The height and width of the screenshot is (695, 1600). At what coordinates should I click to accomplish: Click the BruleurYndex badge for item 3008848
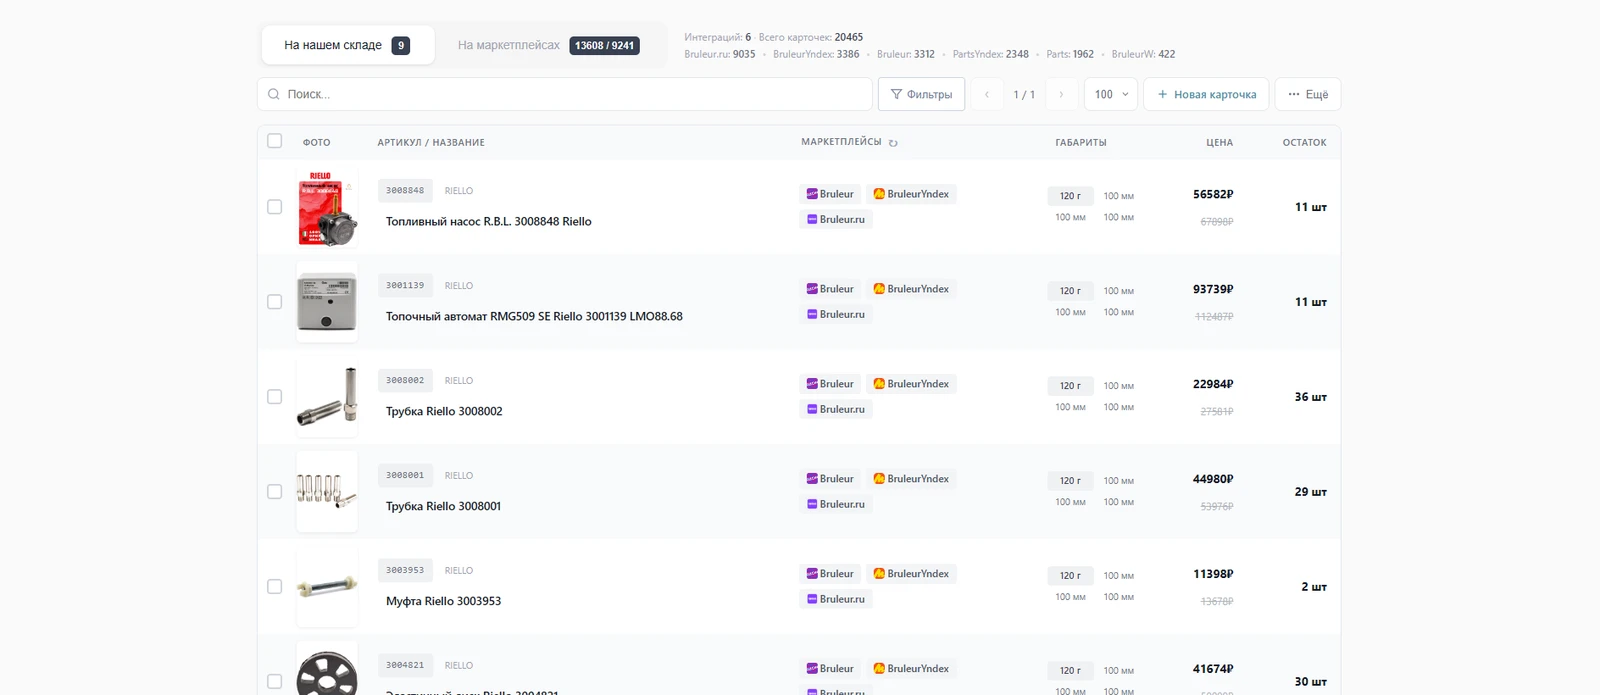[911, 194]
